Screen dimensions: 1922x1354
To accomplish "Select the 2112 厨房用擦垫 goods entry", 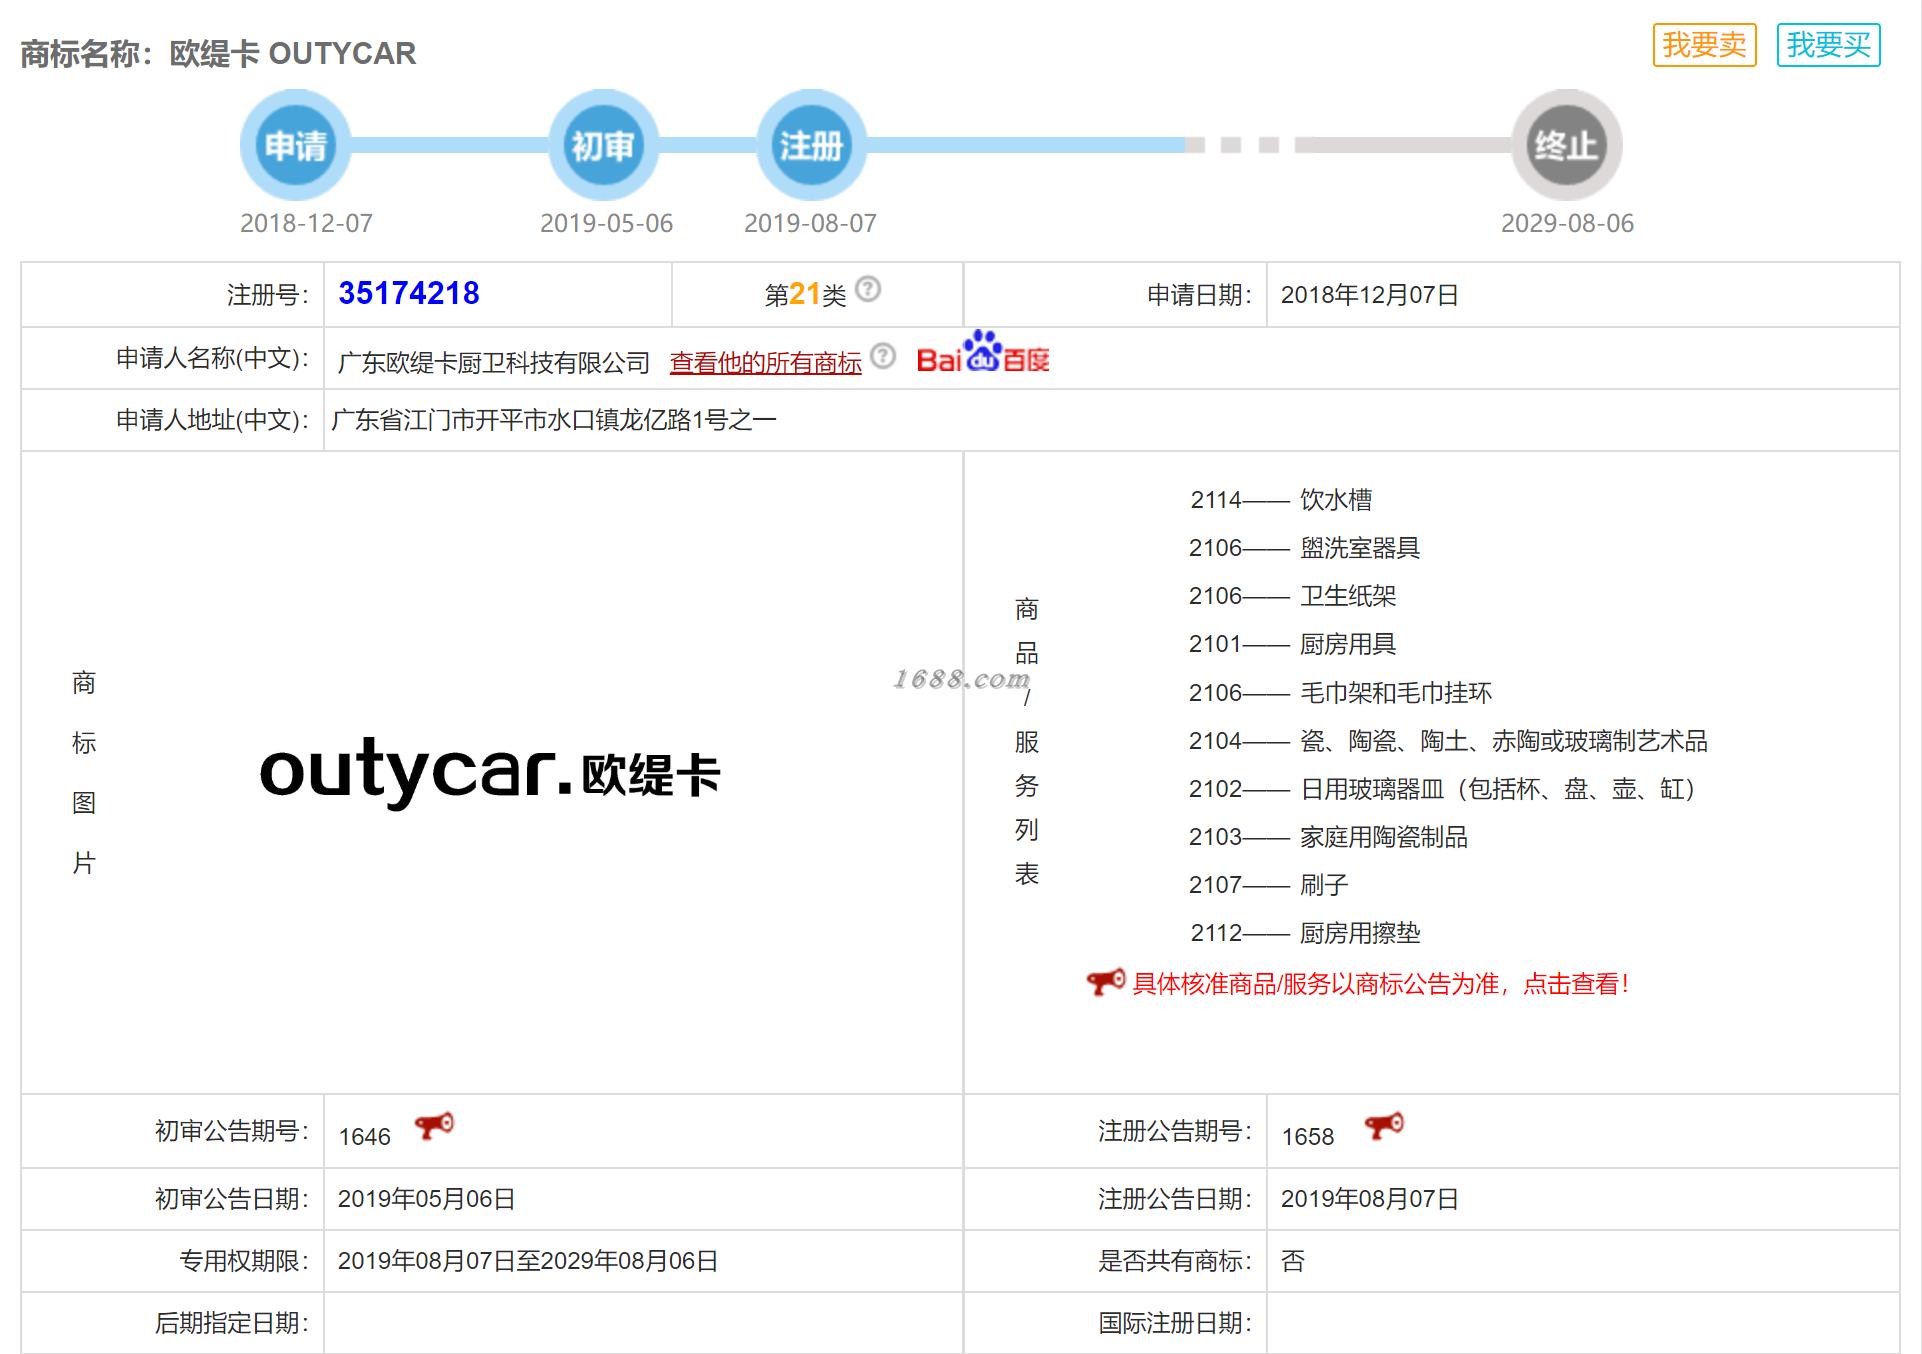I will click(1305, 933).
